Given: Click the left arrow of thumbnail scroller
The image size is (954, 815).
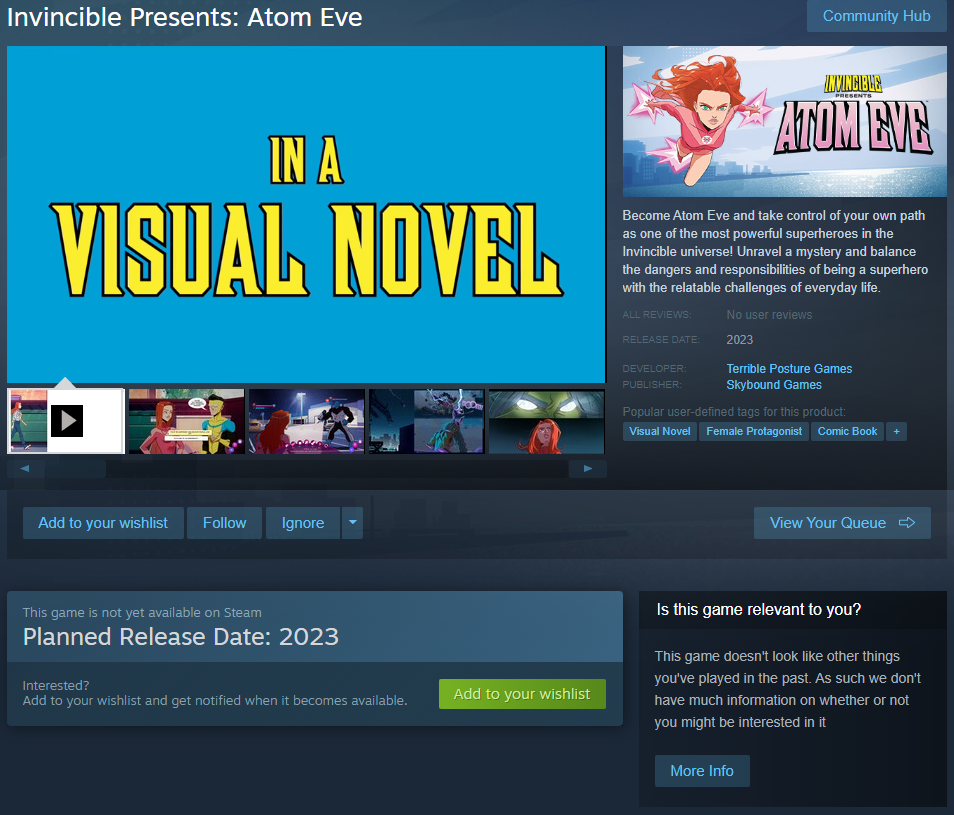Looking at the screenshot, I should click(x=25, y=468).
